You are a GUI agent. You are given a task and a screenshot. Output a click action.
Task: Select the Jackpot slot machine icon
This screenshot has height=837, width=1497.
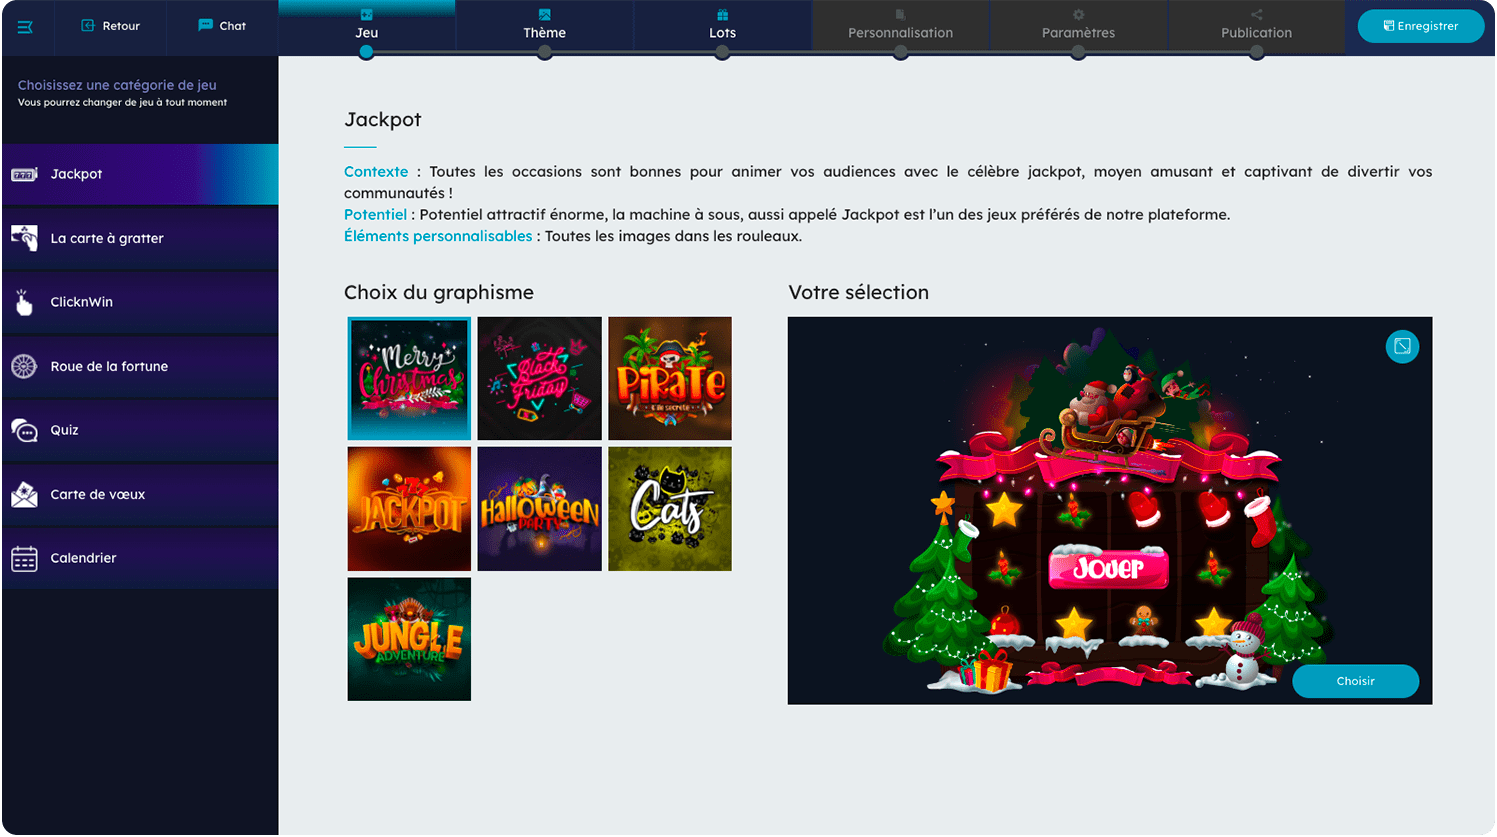pos(24,173)
